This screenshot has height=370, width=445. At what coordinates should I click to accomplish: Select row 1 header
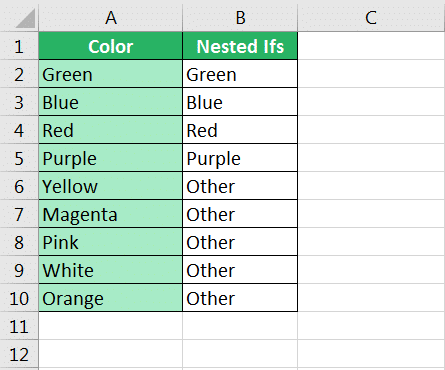(x=19, y=46)
